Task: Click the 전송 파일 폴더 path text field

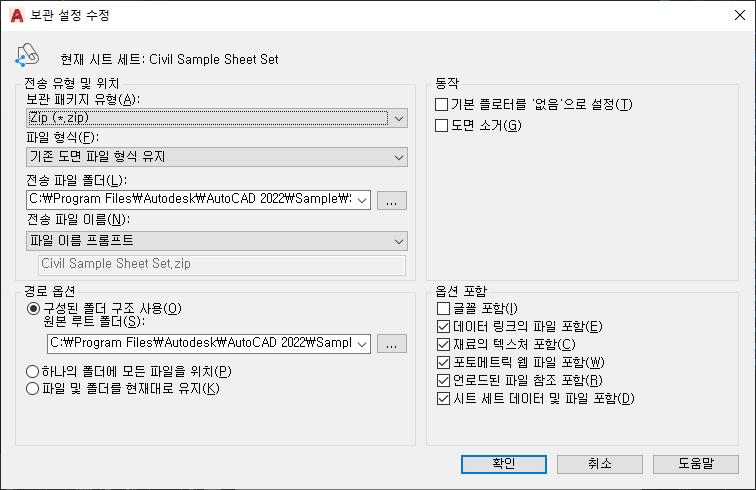Action: pyautogui.click(x=191, y=200)
